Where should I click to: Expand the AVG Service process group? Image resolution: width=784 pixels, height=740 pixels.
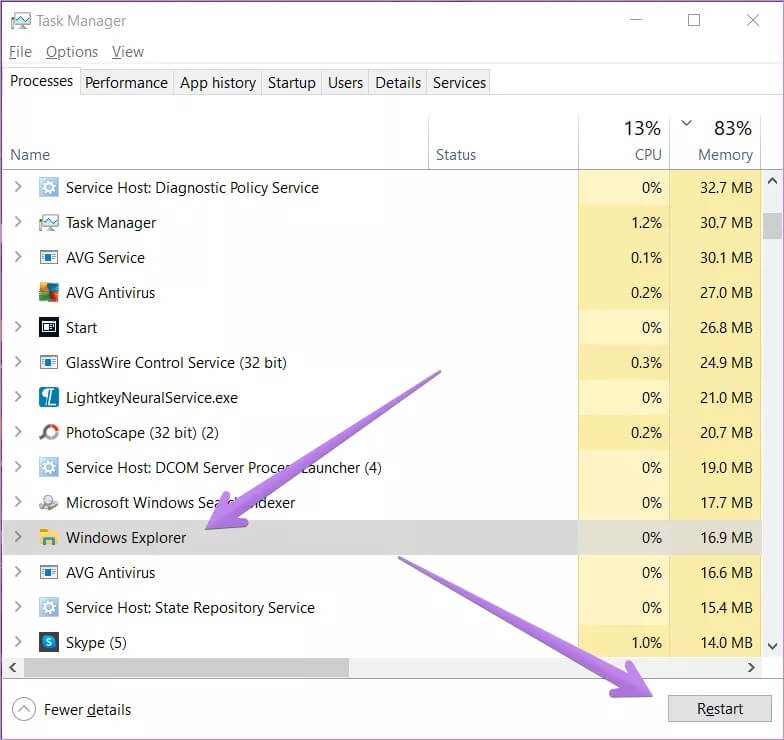(x=18, y=257)
